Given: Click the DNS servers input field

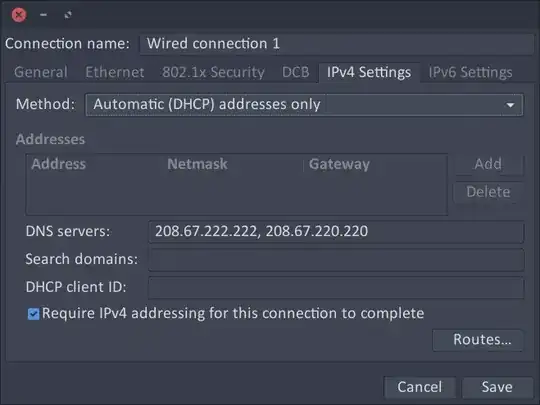Looking at the screenshot, I should [x=336, y=231].
